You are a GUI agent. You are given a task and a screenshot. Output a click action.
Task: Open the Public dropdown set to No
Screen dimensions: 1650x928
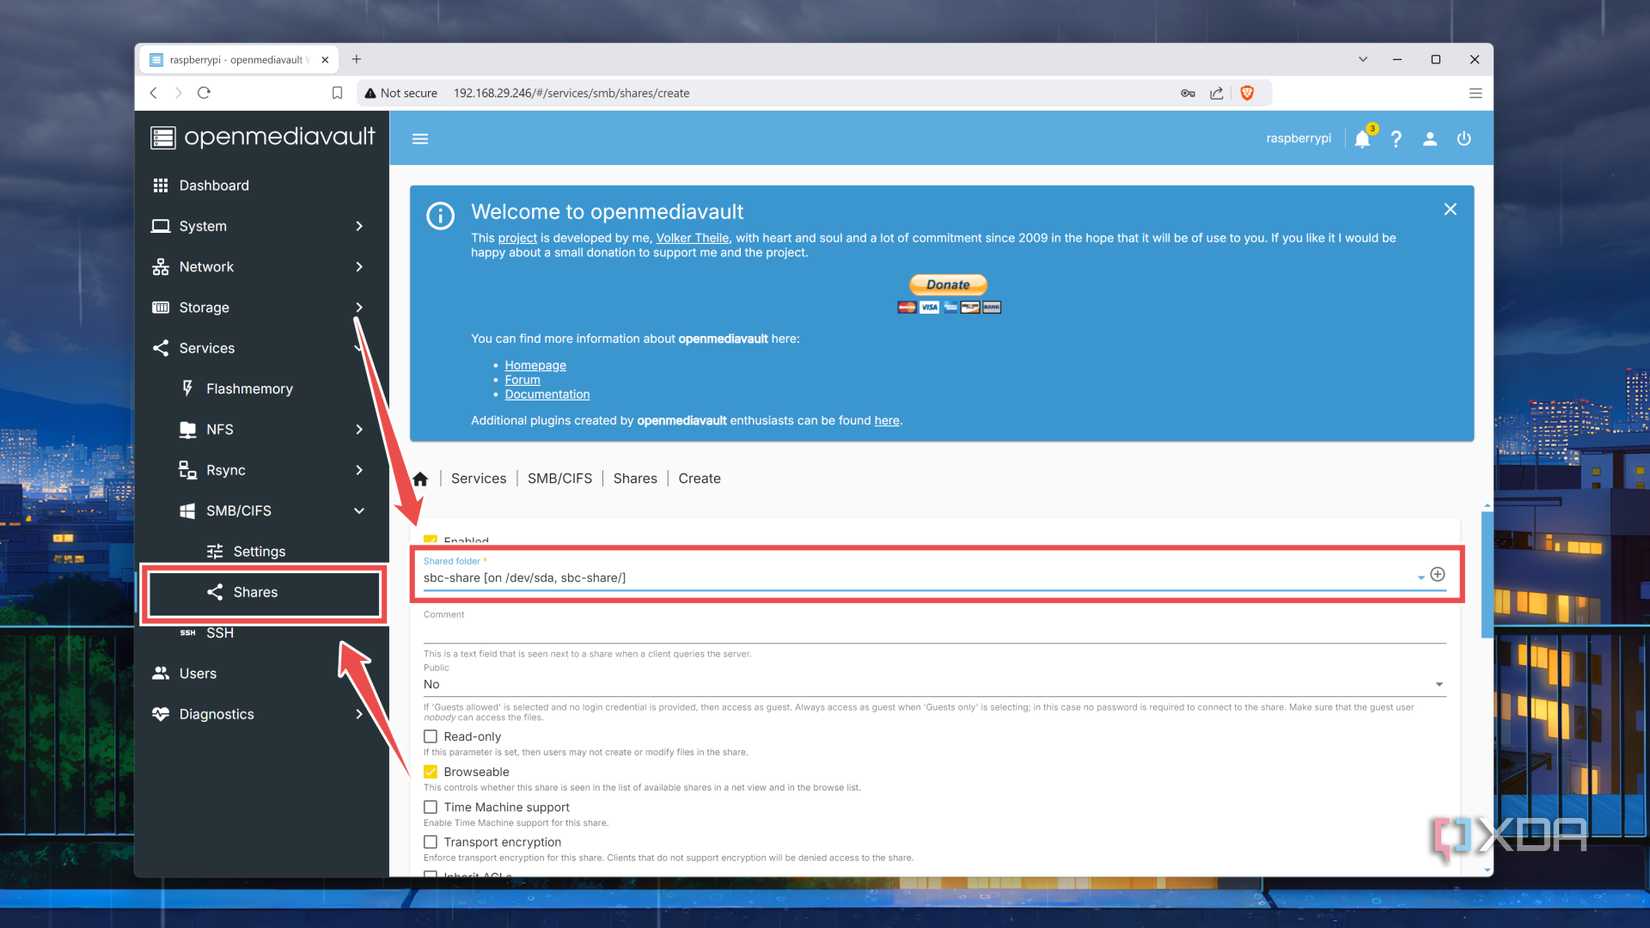[x=934, y=685]
